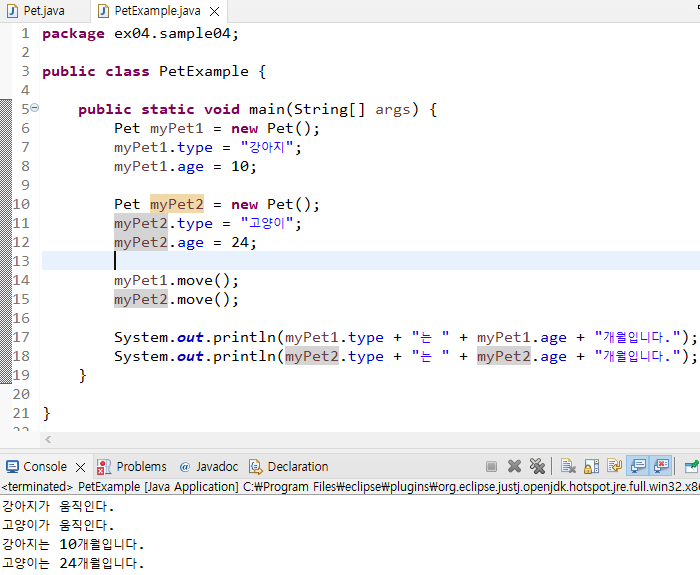The width and height of the screenshot is (700, 575).
Task: Click the highlighted myPet2 declaration on line 10
Action: [177, 204]
